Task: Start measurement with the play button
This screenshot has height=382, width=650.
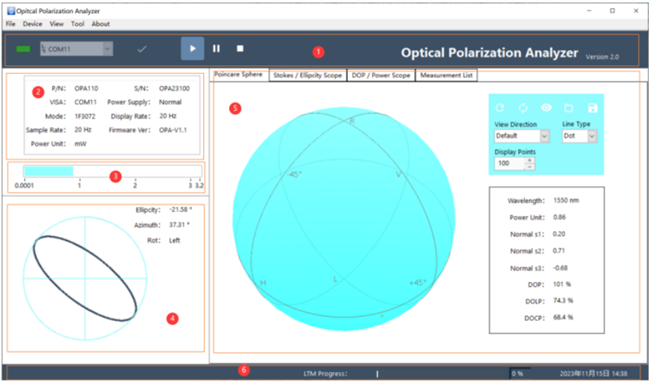Action: pyautogui.click(x=192, y=48)
